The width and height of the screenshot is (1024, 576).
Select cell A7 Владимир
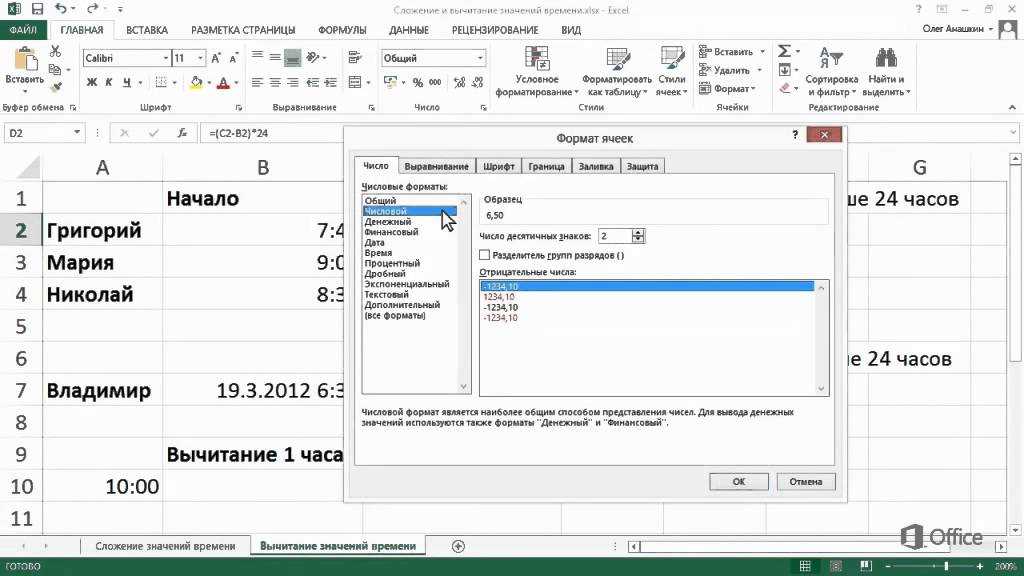click(x=103, y=391)
